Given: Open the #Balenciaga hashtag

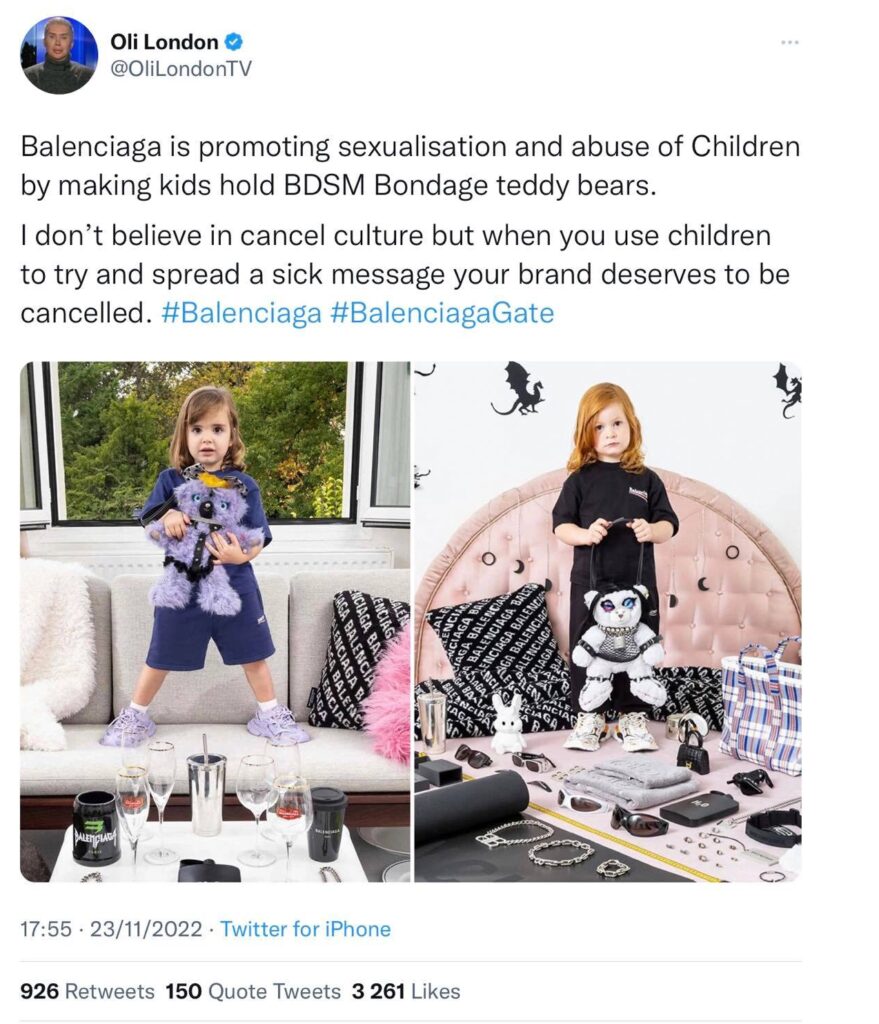Looking at the screenshot, I should (241, 313).
